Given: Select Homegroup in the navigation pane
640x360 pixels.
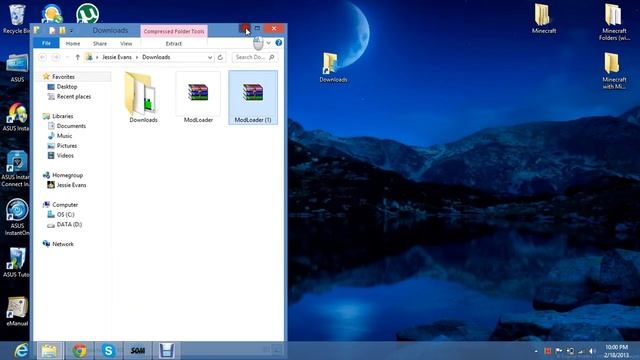Looking at the screenshot, I should pos(67,175).
